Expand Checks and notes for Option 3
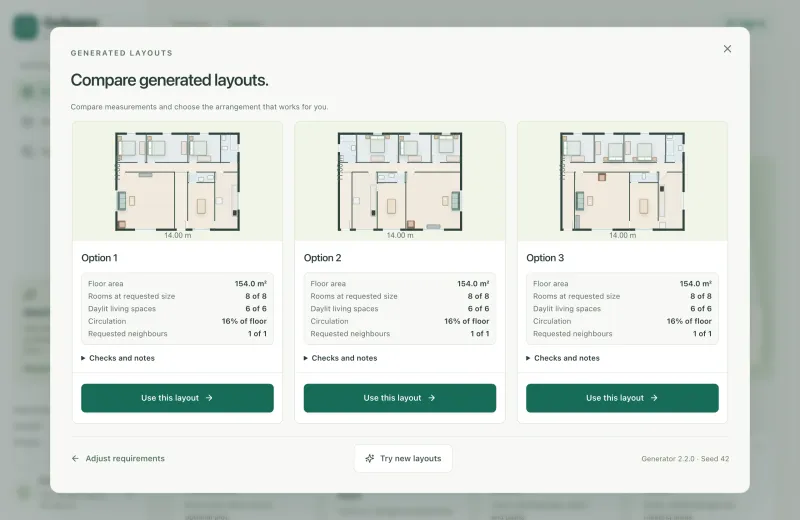The image size is (800, 520). coord(563,358)
